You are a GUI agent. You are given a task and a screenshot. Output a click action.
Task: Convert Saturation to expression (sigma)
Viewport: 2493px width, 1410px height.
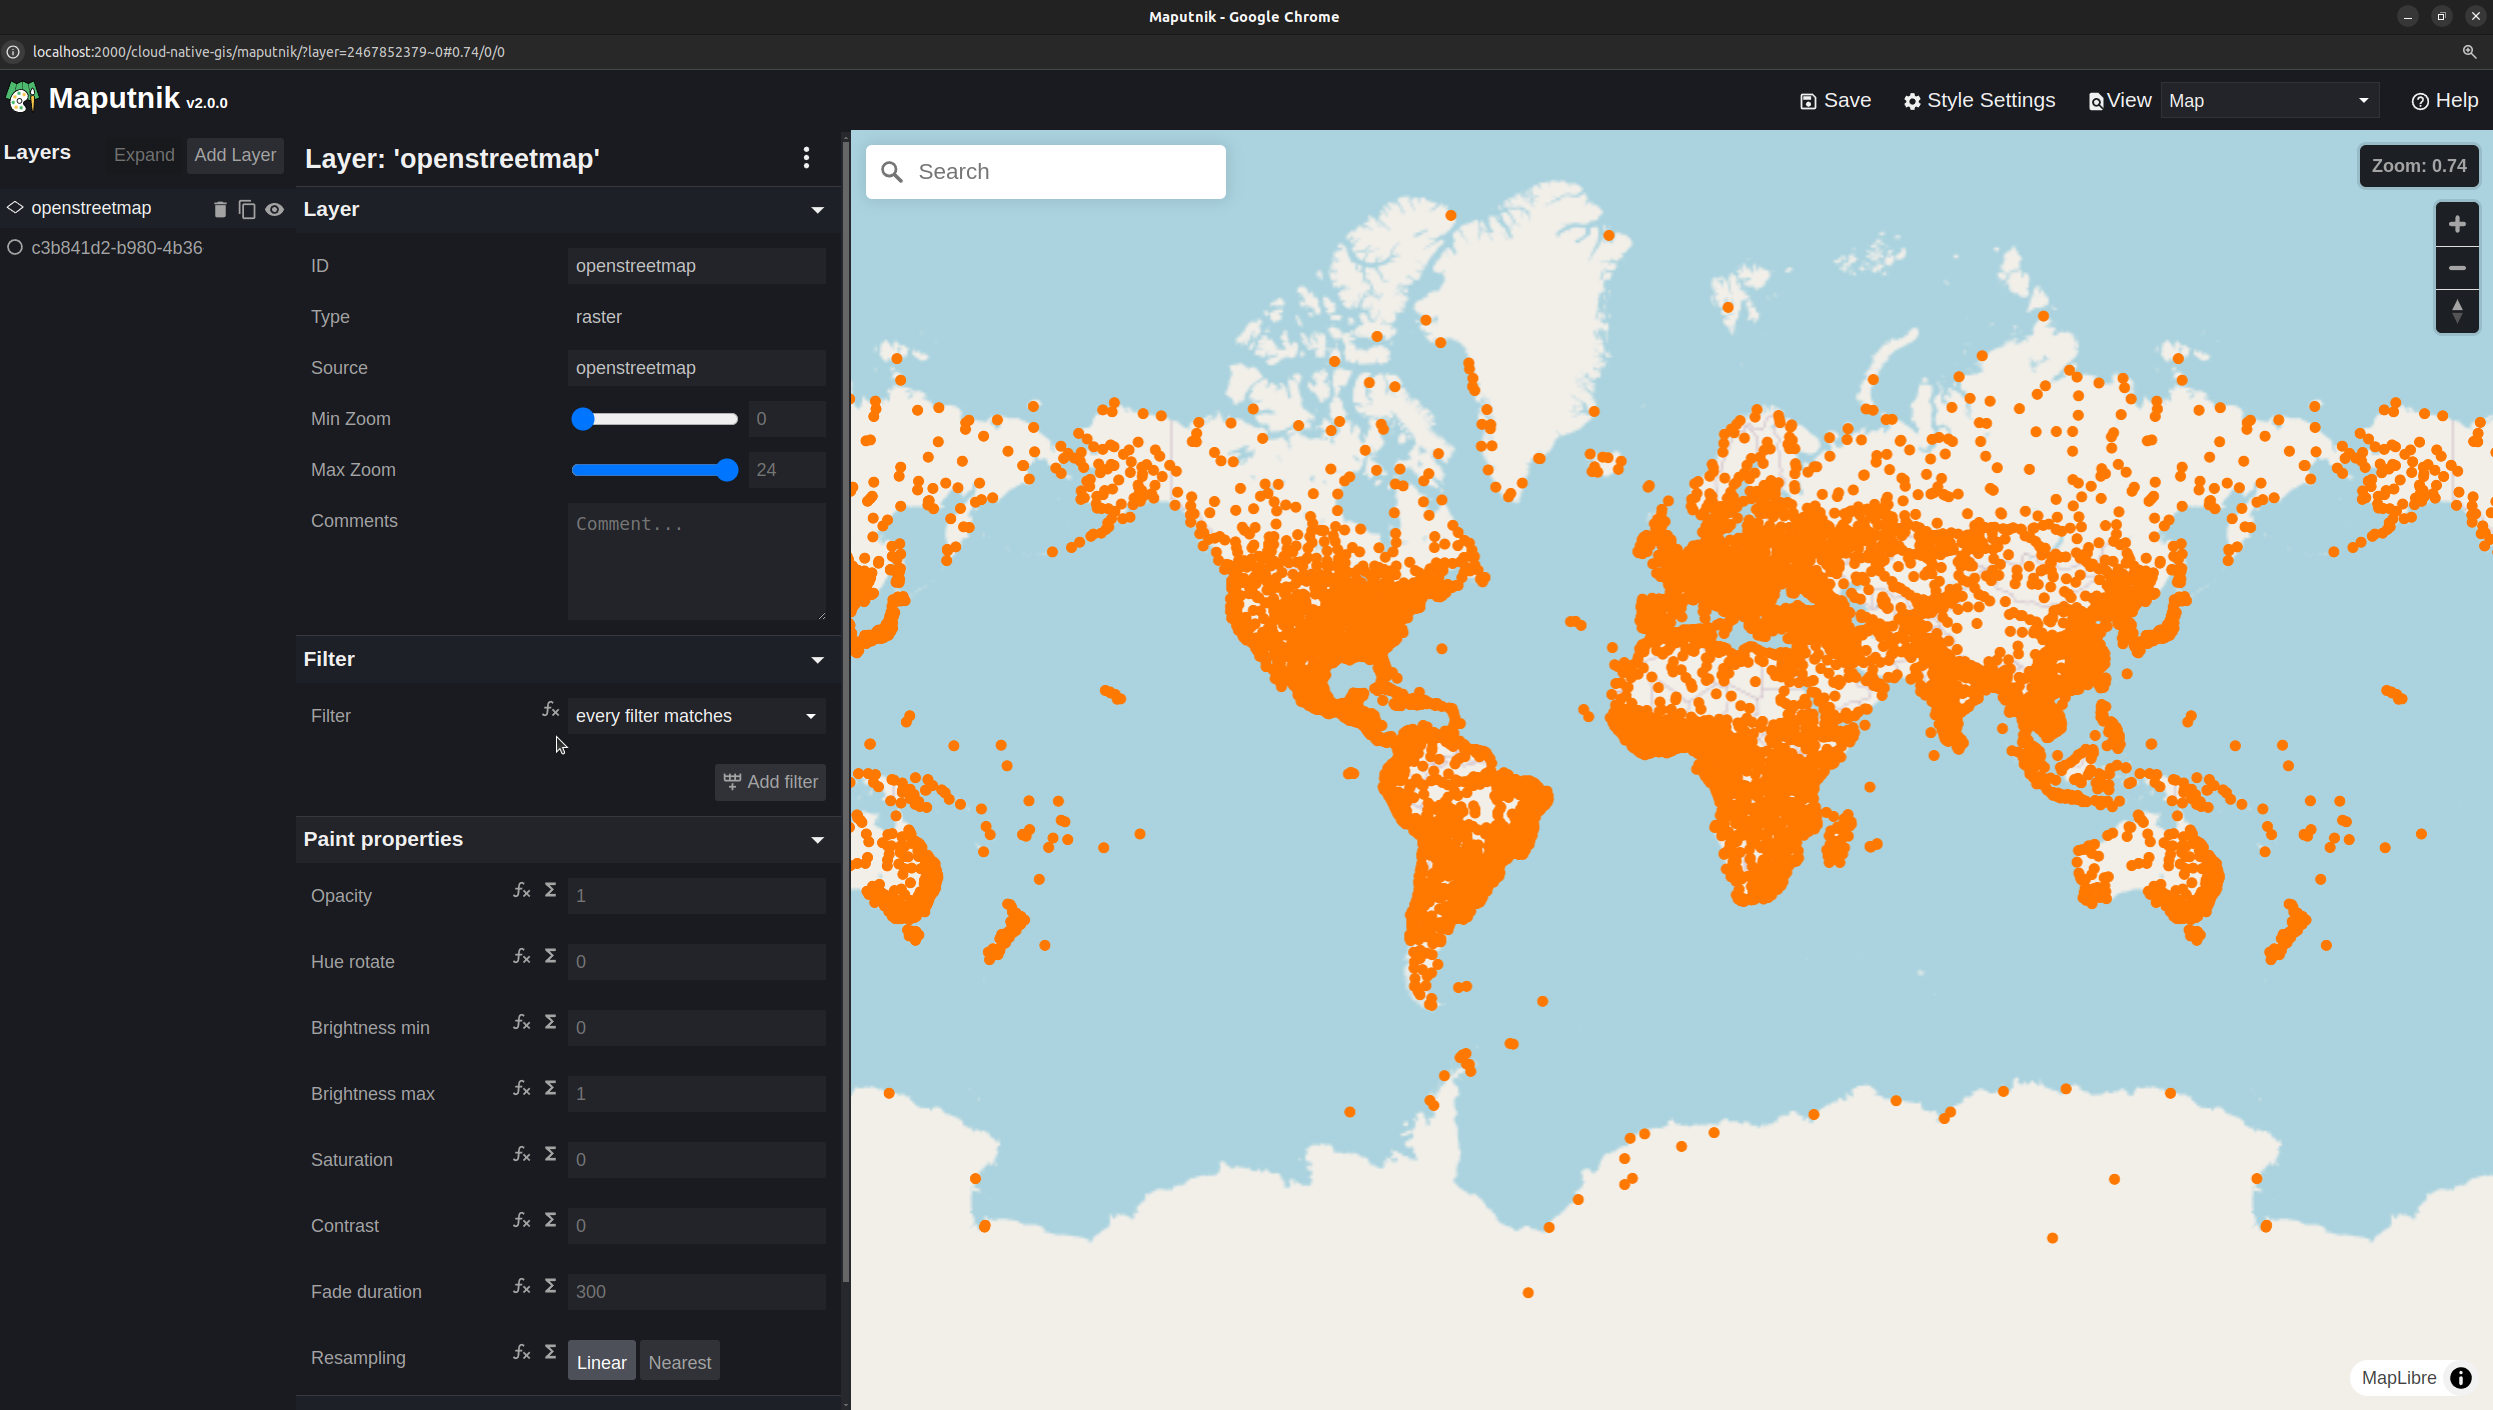click(x=550, y=1154)
